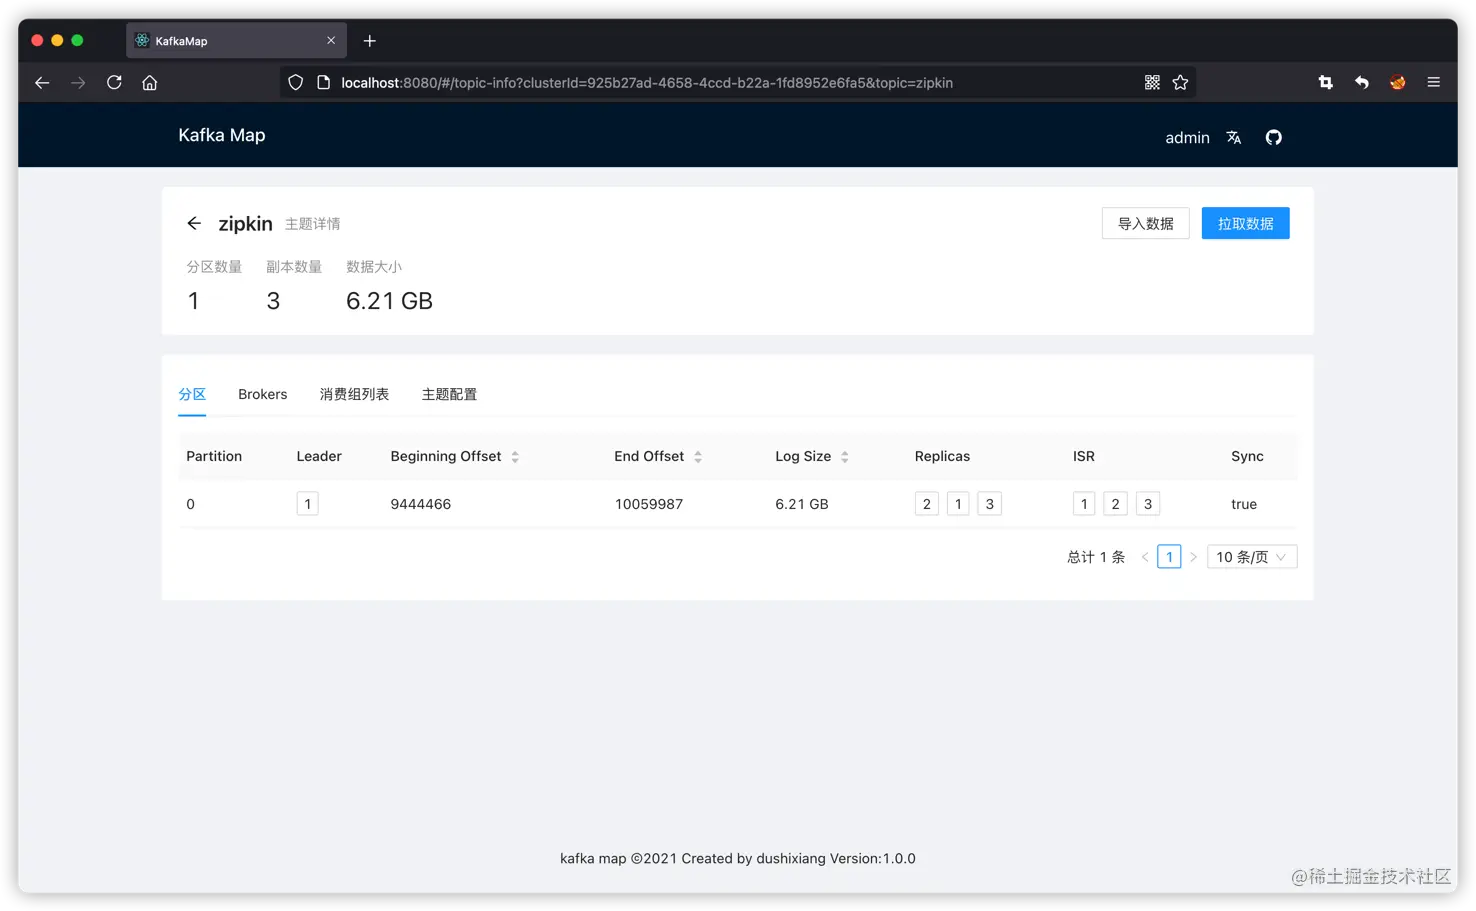Click the browser back arrow
The width and height of the screenshot is (1476, 911).
point(42,83)
